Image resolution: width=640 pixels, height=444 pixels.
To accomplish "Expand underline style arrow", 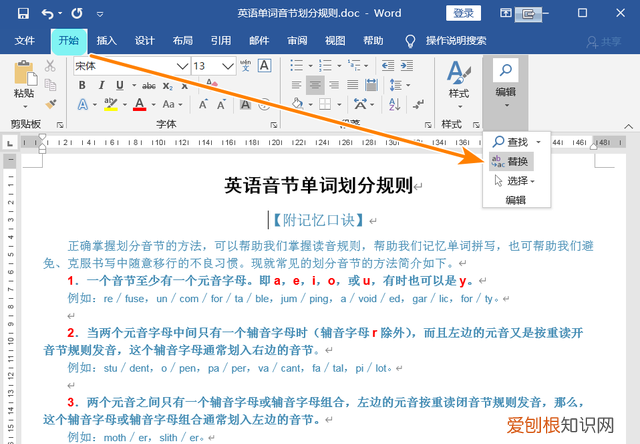I will tap(133, 85).
